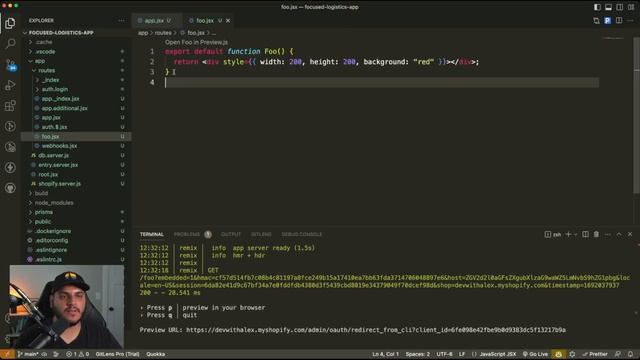Open the Extensions view
The image size is (640, 360).
[x=10, y=106]
